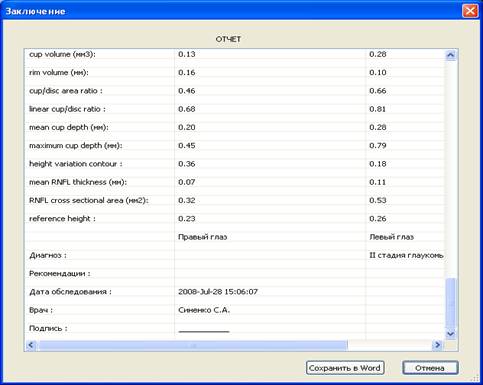Click the horizontal scrollbar thumb
The height and width of the screenshot is (385, 483).
[192, 345]
